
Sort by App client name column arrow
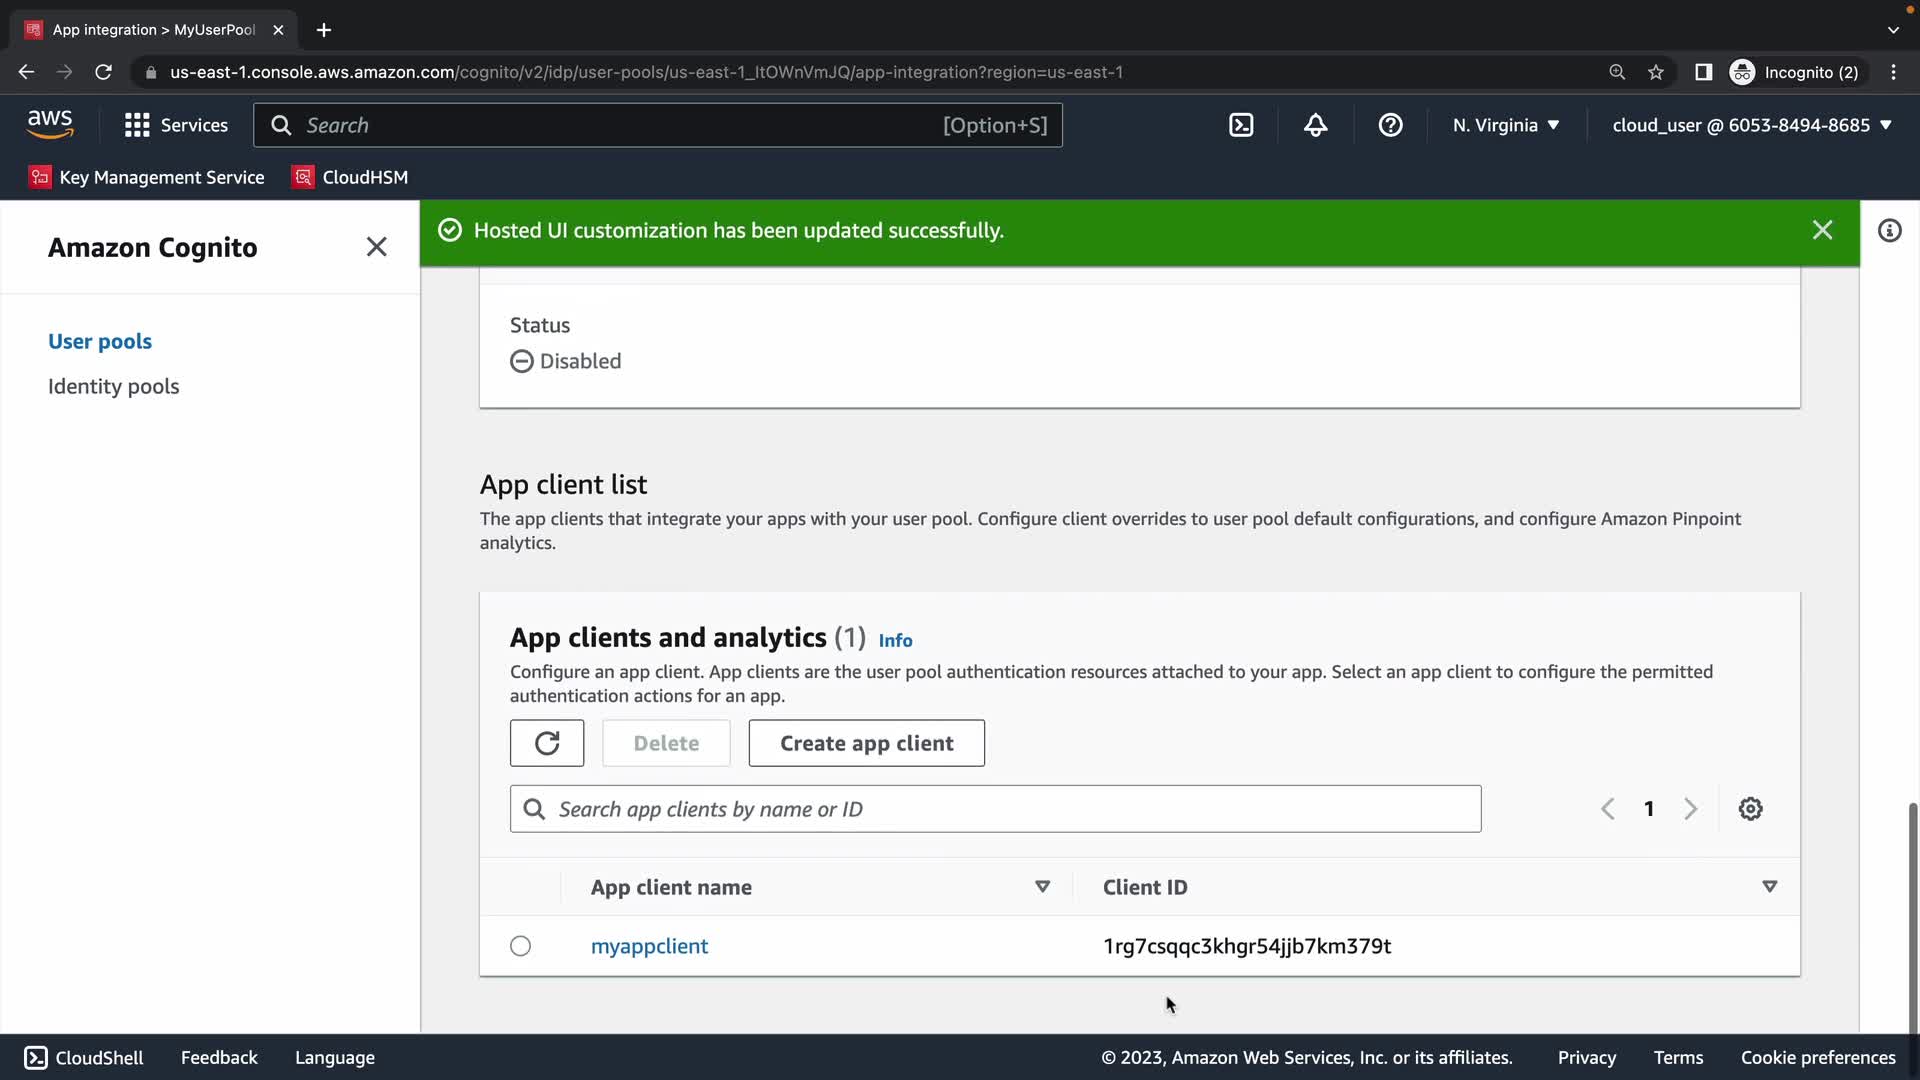pos(1042,887)
